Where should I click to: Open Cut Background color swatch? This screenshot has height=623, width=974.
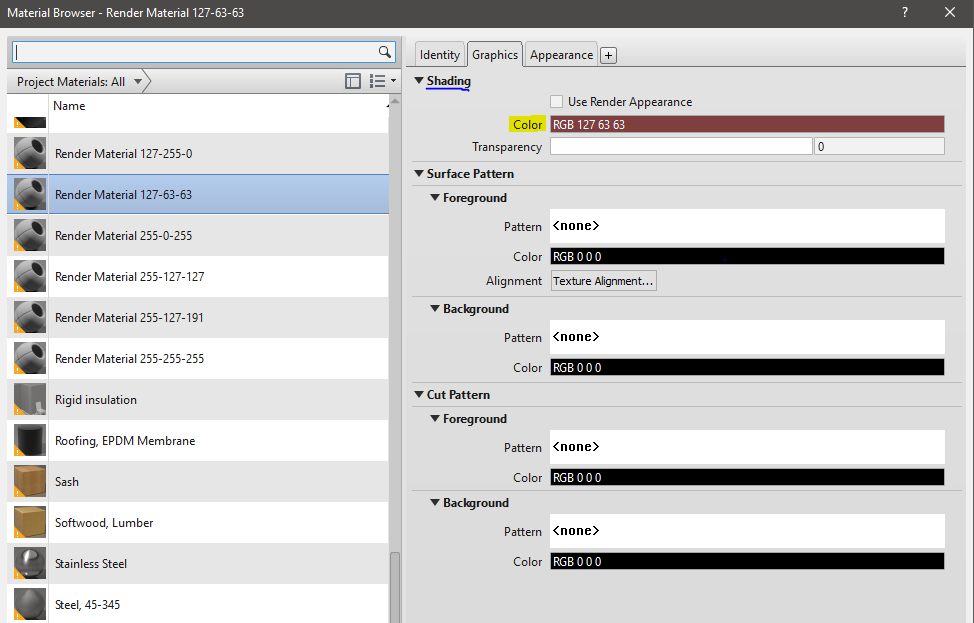pos(747,561)
